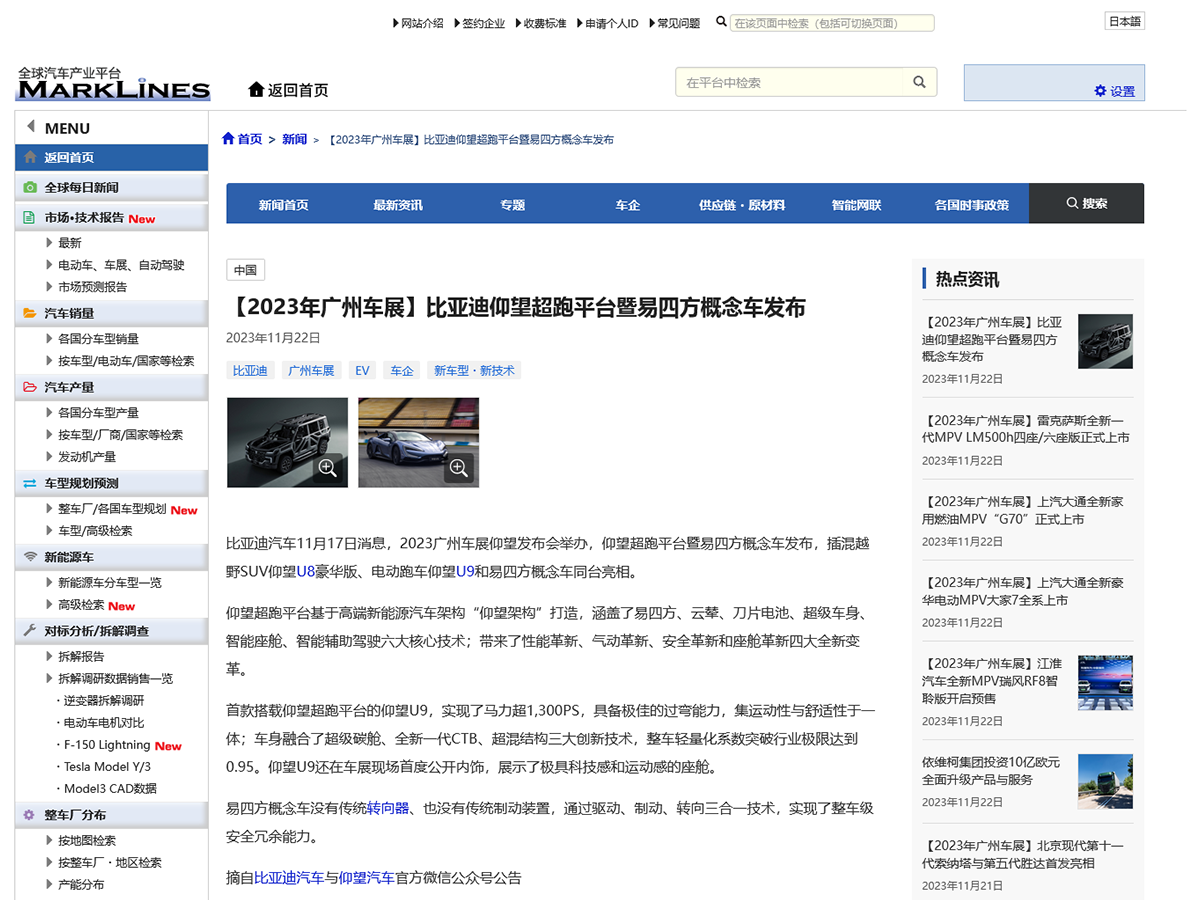Zoom the Yangwang U8 photo magnifier
The height and width of the screenshot is (900, 1200).
[x=328, y=467]
